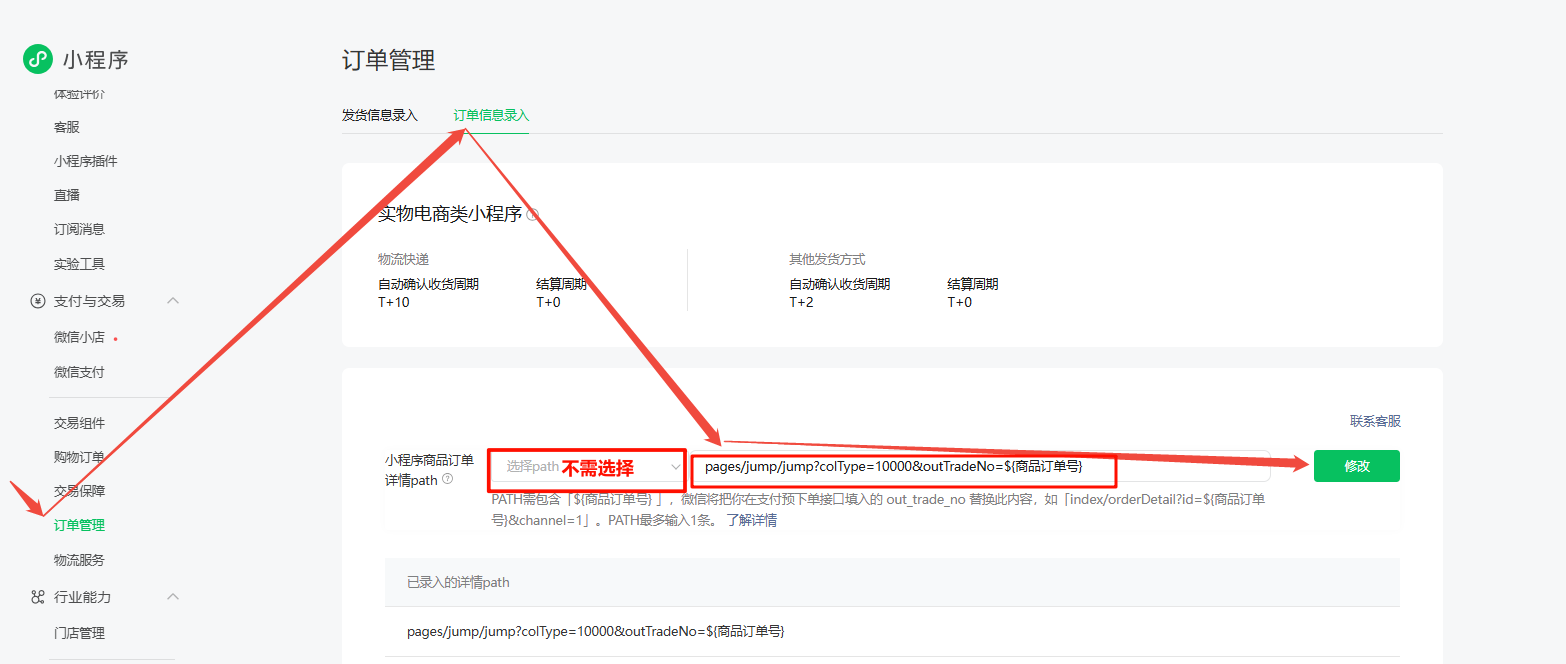Viewport: 1566px width, 664px height.
Task: Open 微信支付 in the sidebar
Action: click(x=79, y=372)
